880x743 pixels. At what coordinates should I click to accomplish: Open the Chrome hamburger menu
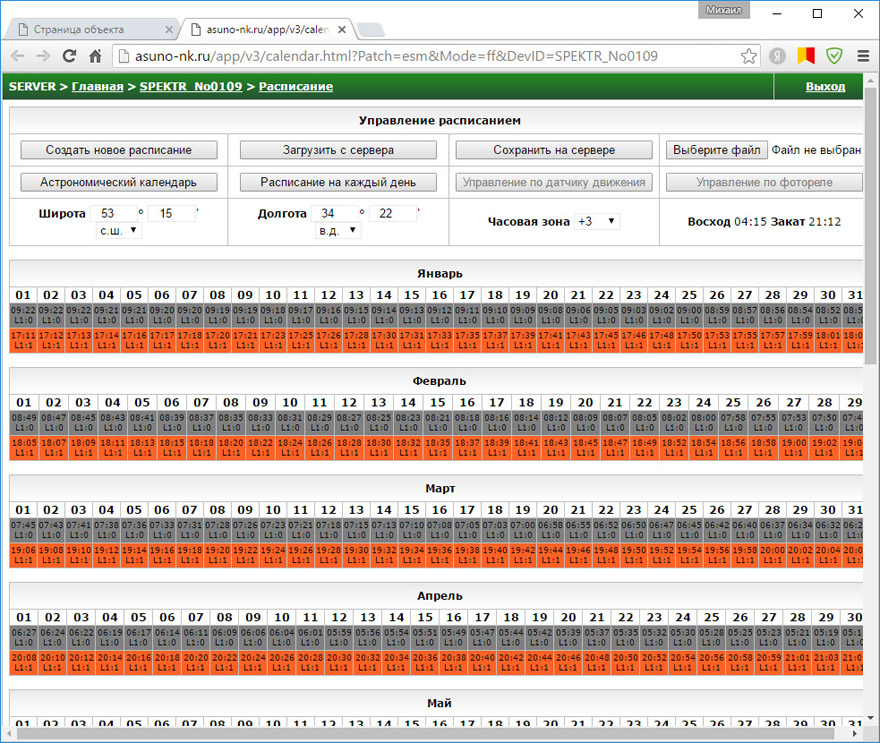pos(863,56)
